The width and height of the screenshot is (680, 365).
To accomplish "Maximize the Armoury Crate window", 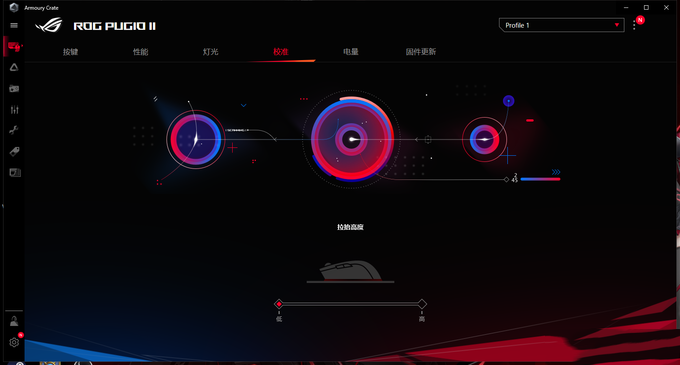I will pos(646,7).
